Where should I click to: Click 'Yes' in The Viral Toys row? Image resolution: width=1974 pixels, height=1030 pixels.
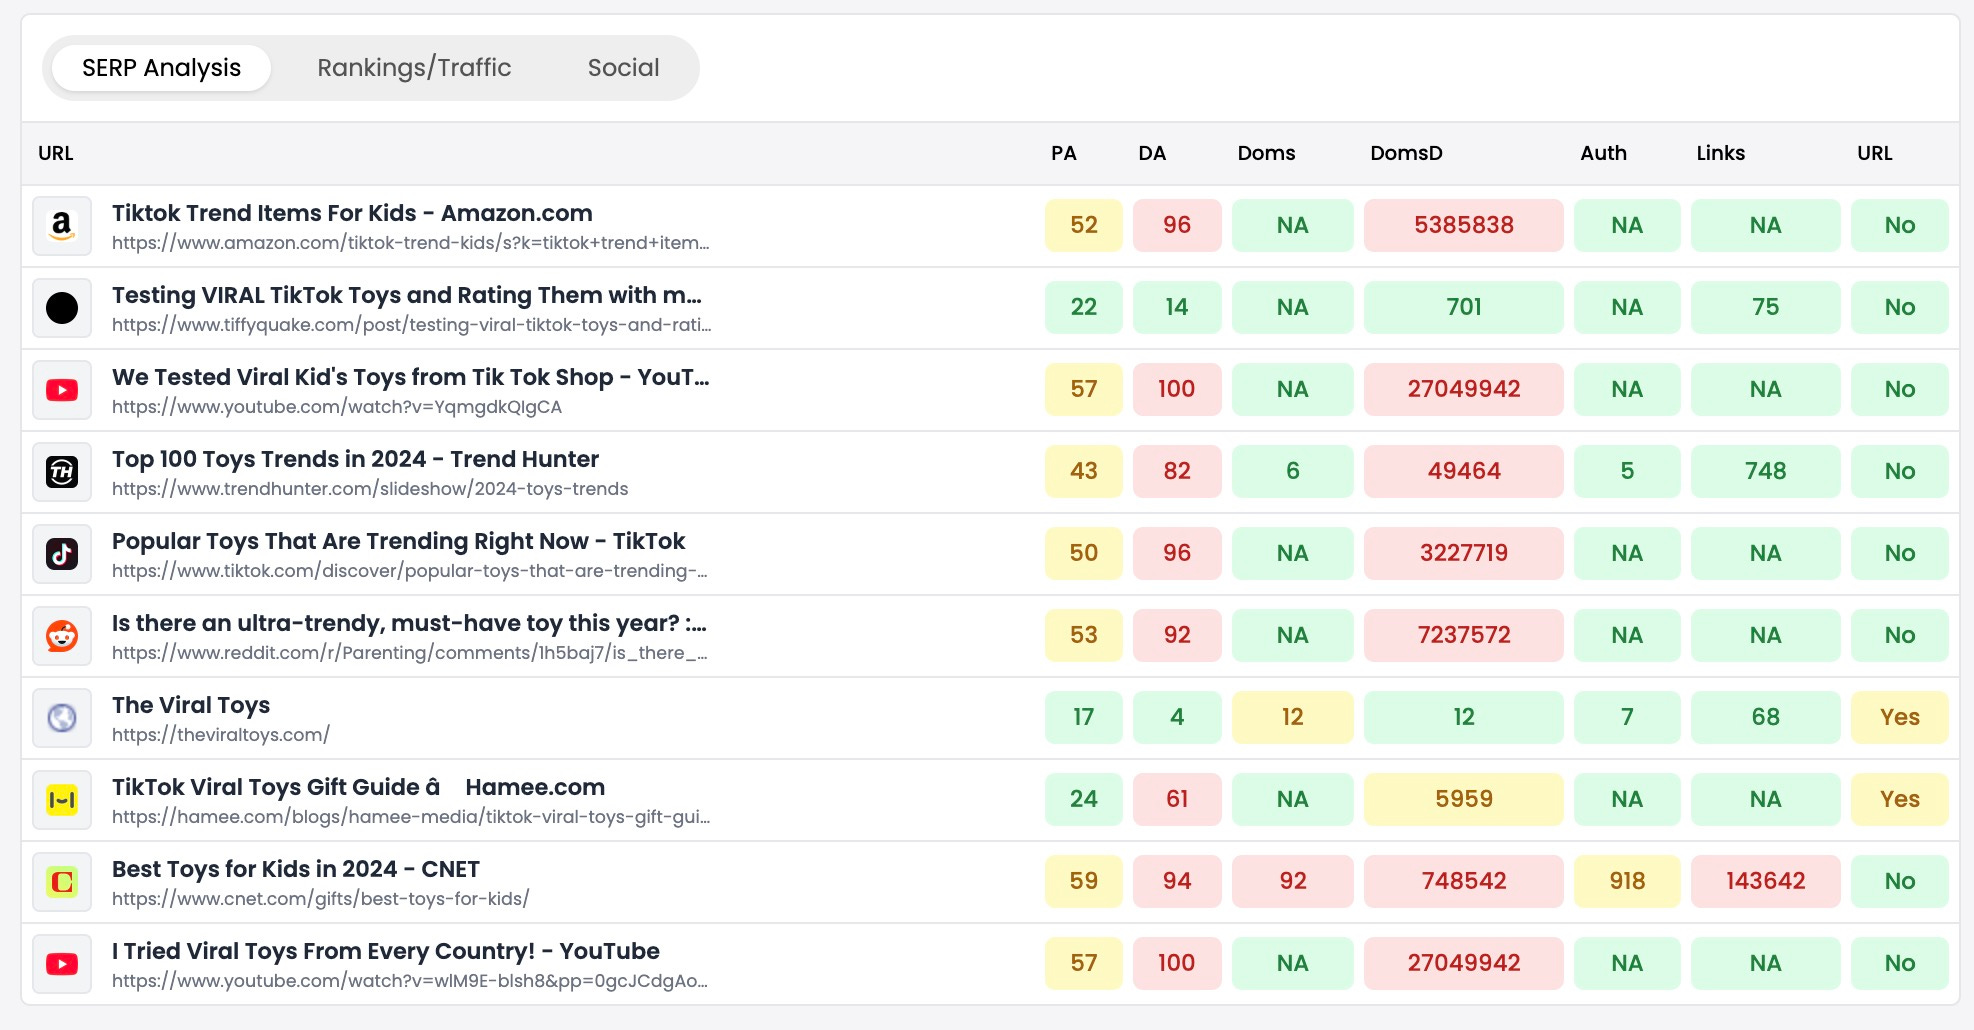[1900, 717]
